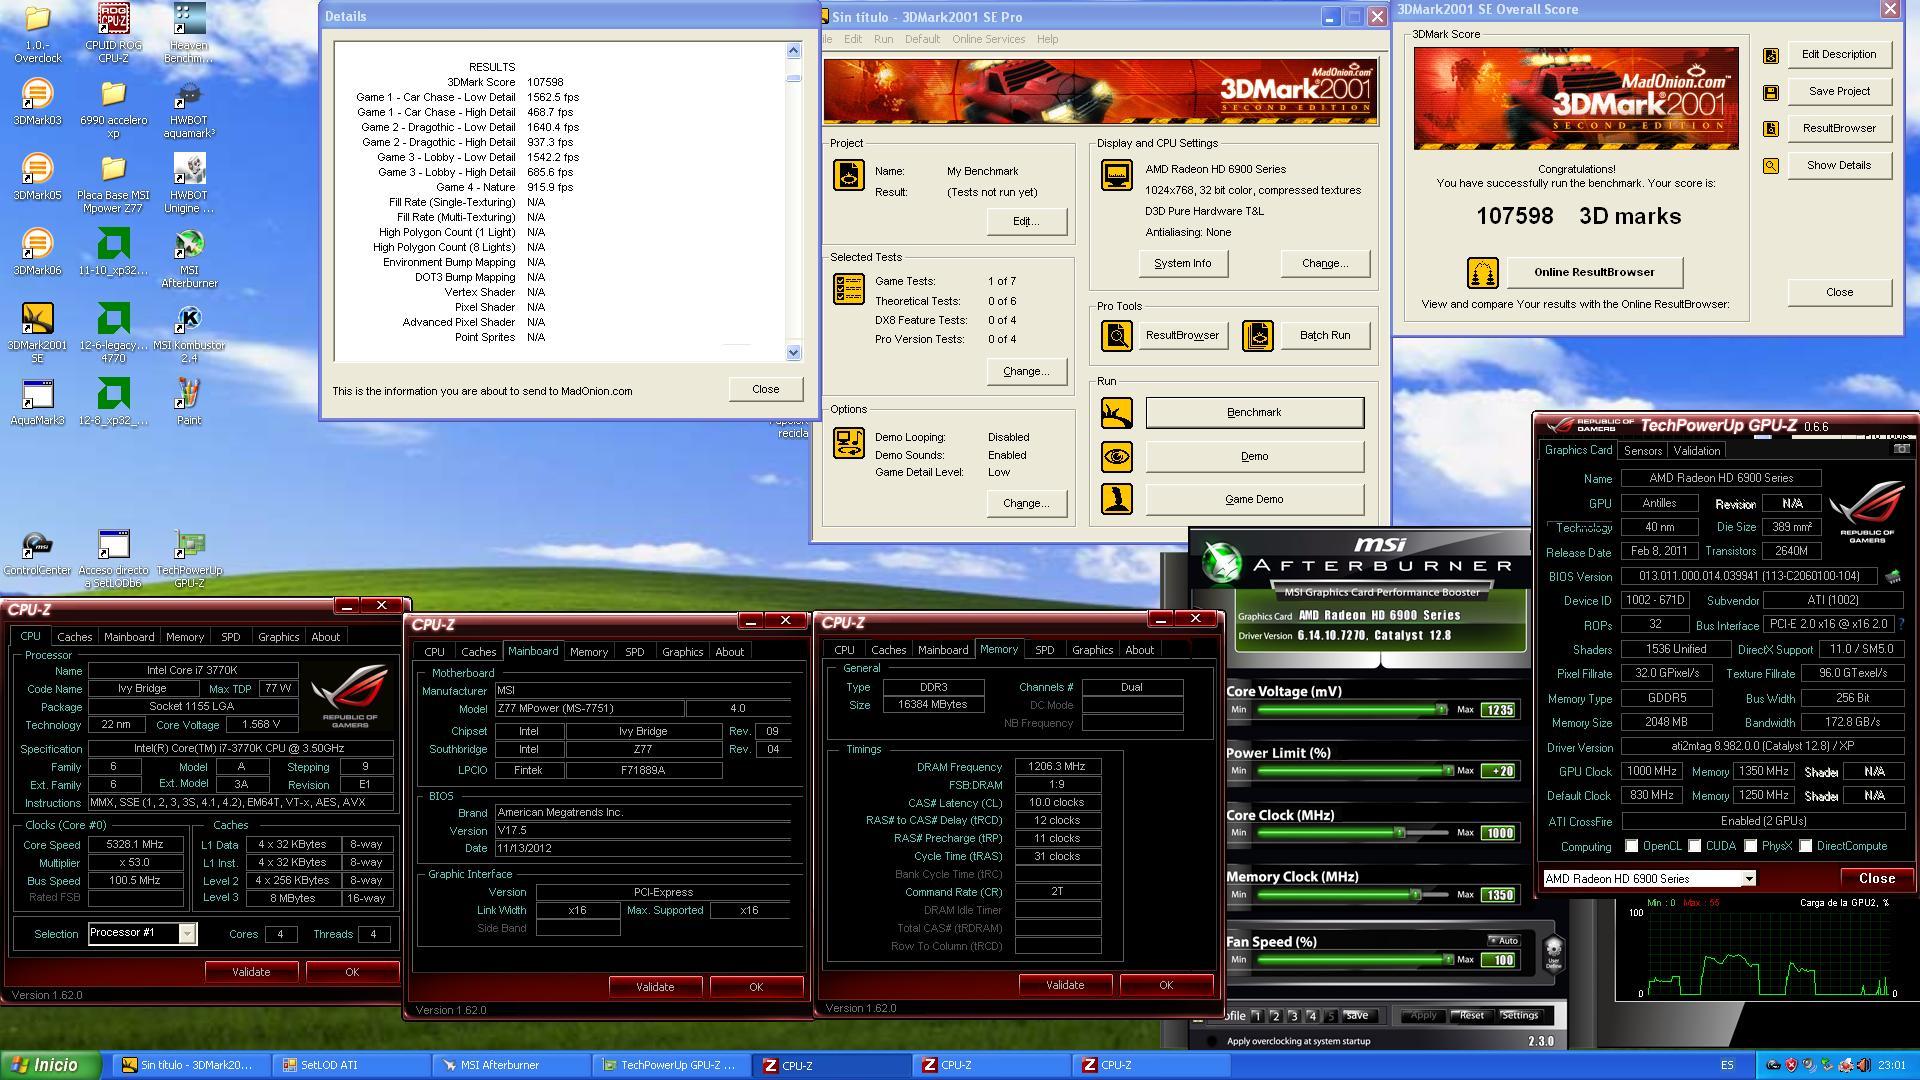Launch AquaMark3 from the desktop
The image size is (1920, 1080).
click(37, 402)
